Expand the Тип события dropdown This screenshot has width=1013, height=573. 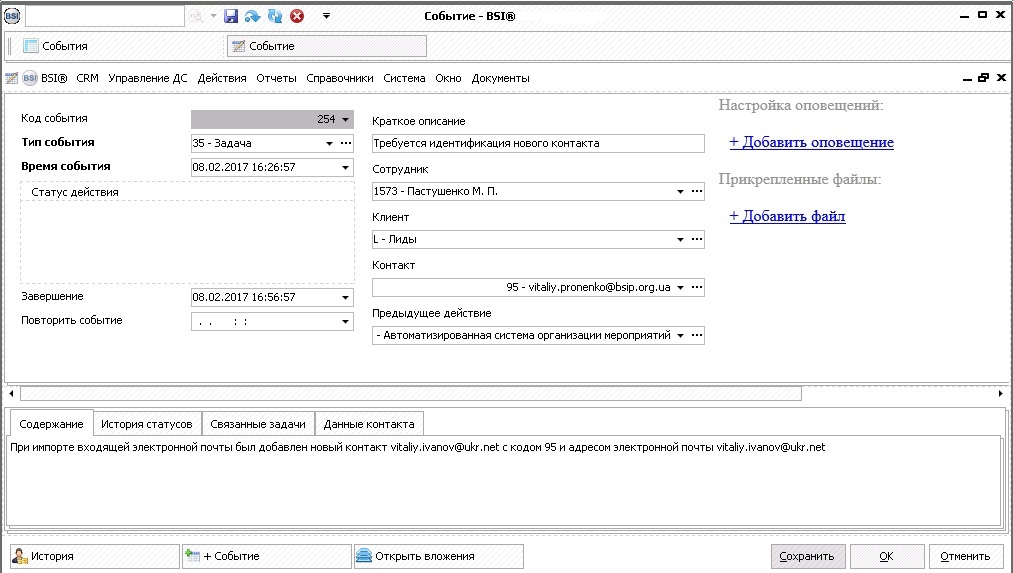330,143
